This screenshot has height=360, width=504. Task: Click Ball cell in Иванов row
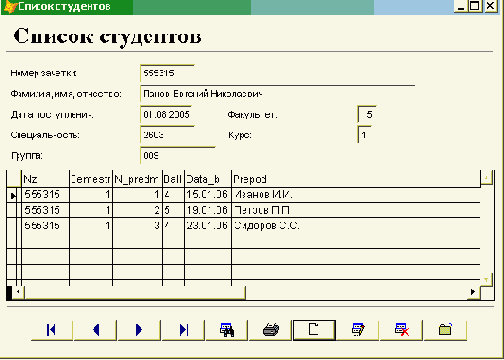coord(174,195)
